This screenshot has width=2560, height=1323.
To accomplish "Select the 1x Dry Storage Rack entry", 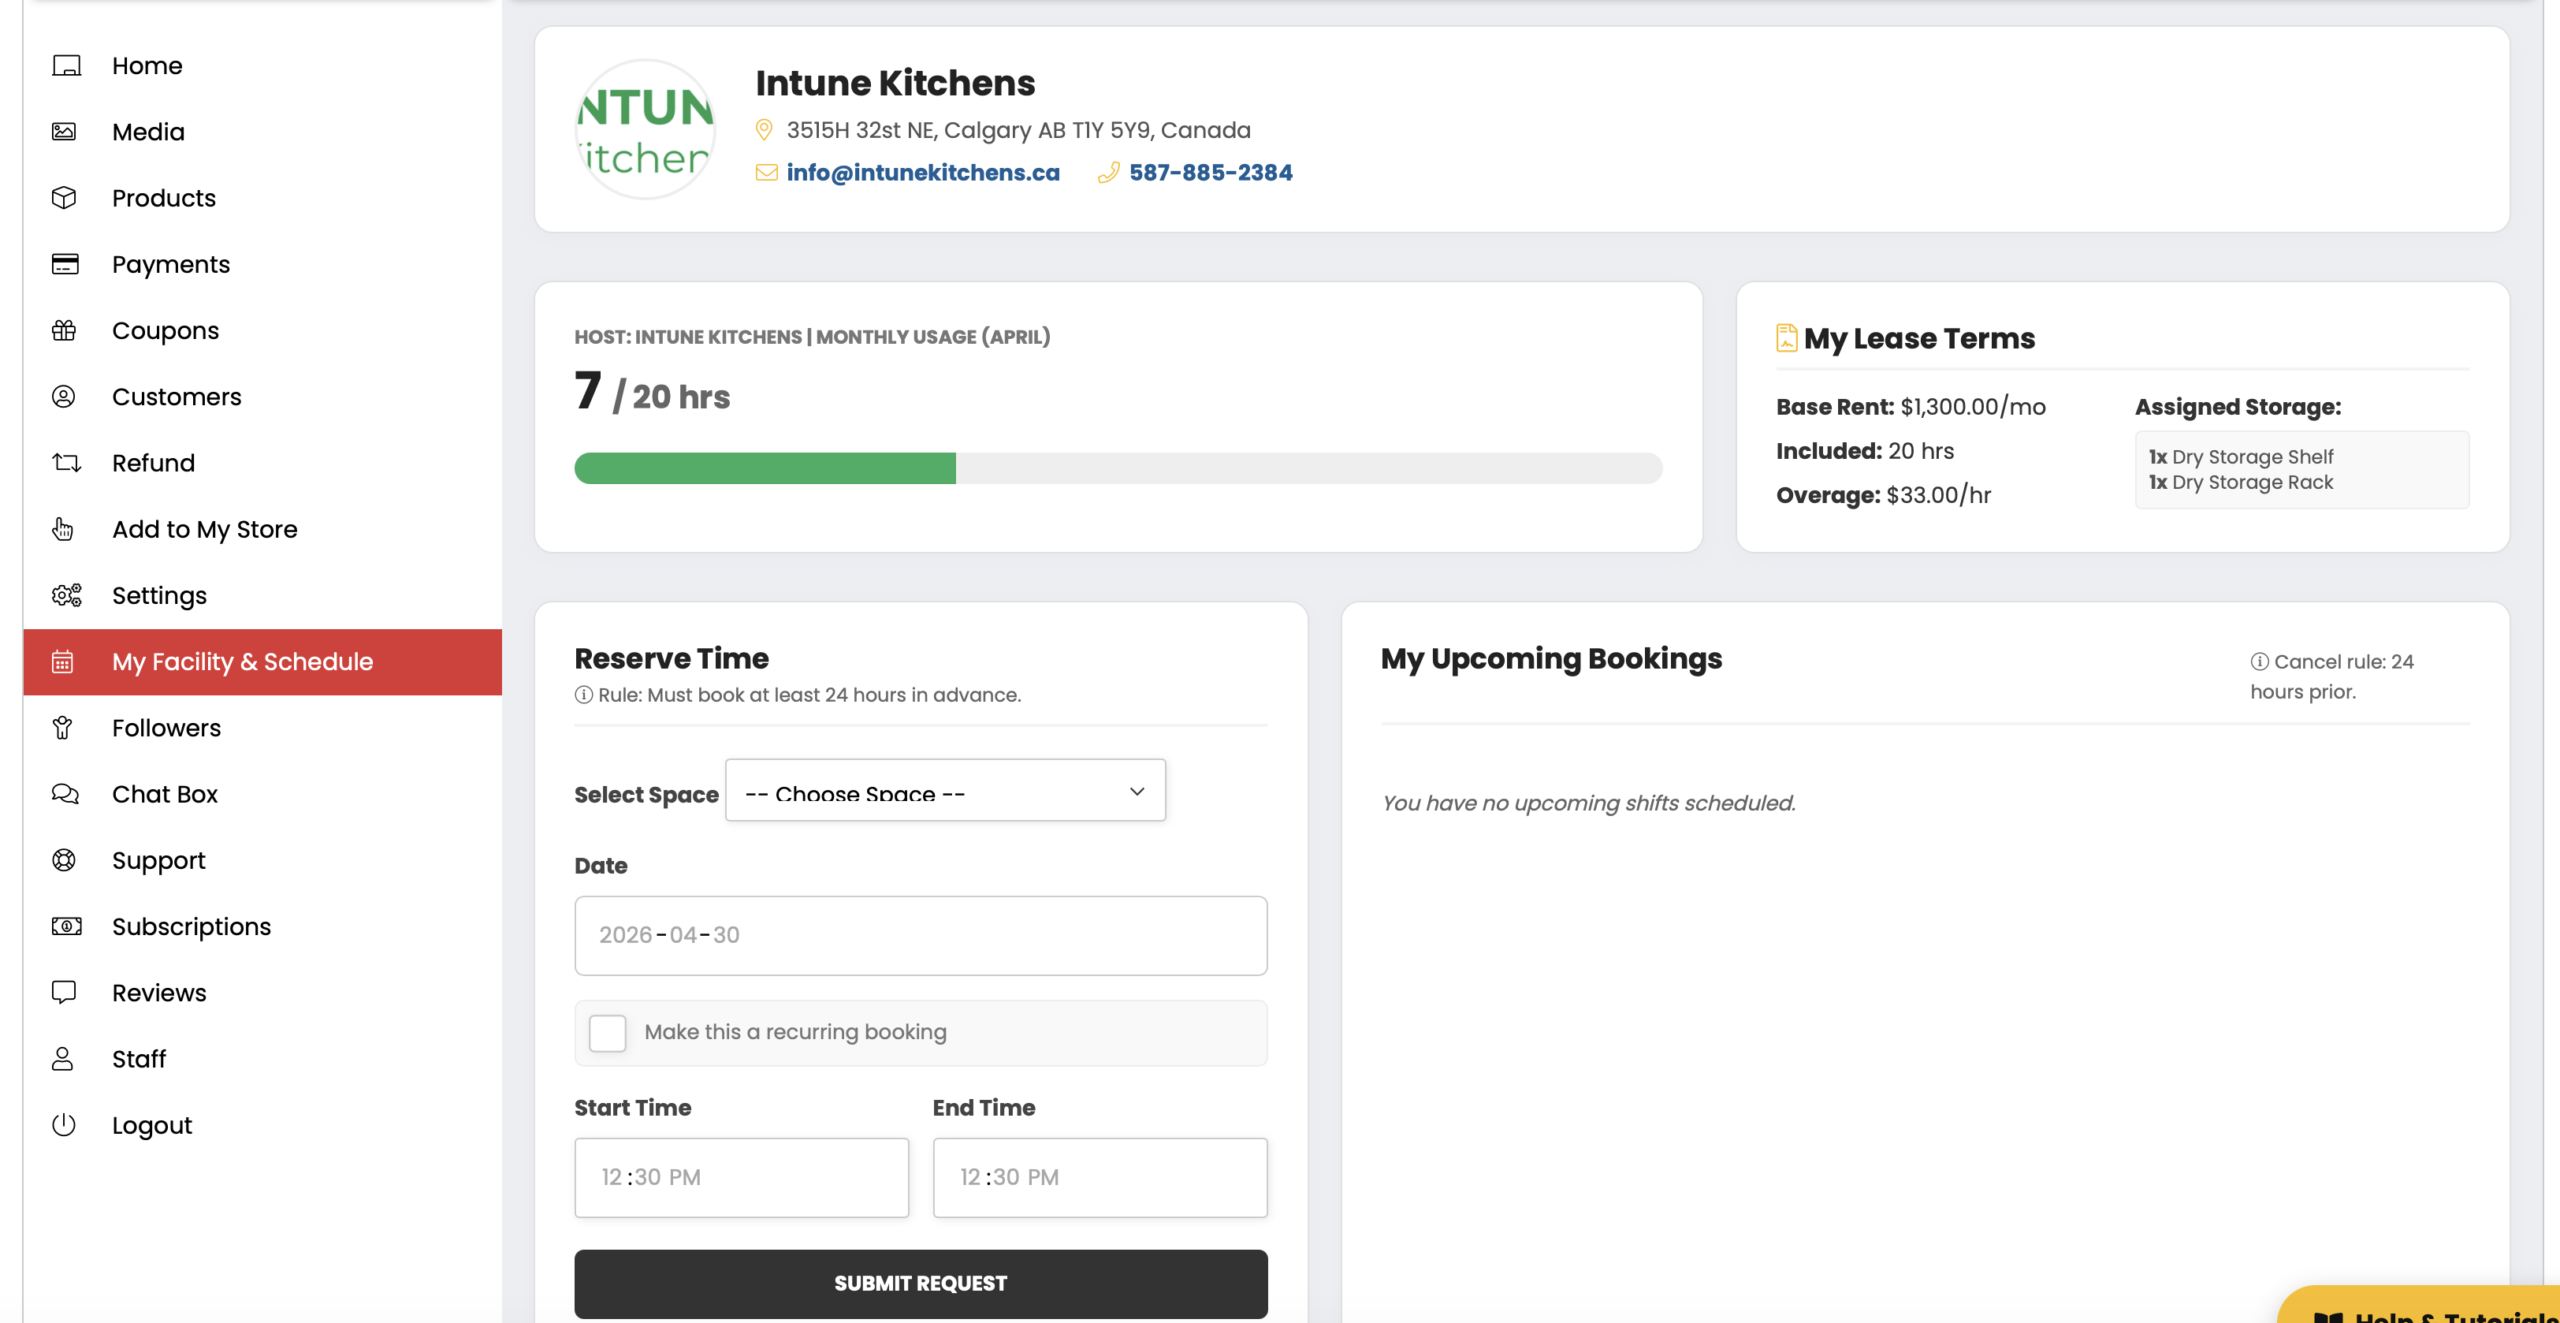I will pyautogui.click(x=2241, y=482).
